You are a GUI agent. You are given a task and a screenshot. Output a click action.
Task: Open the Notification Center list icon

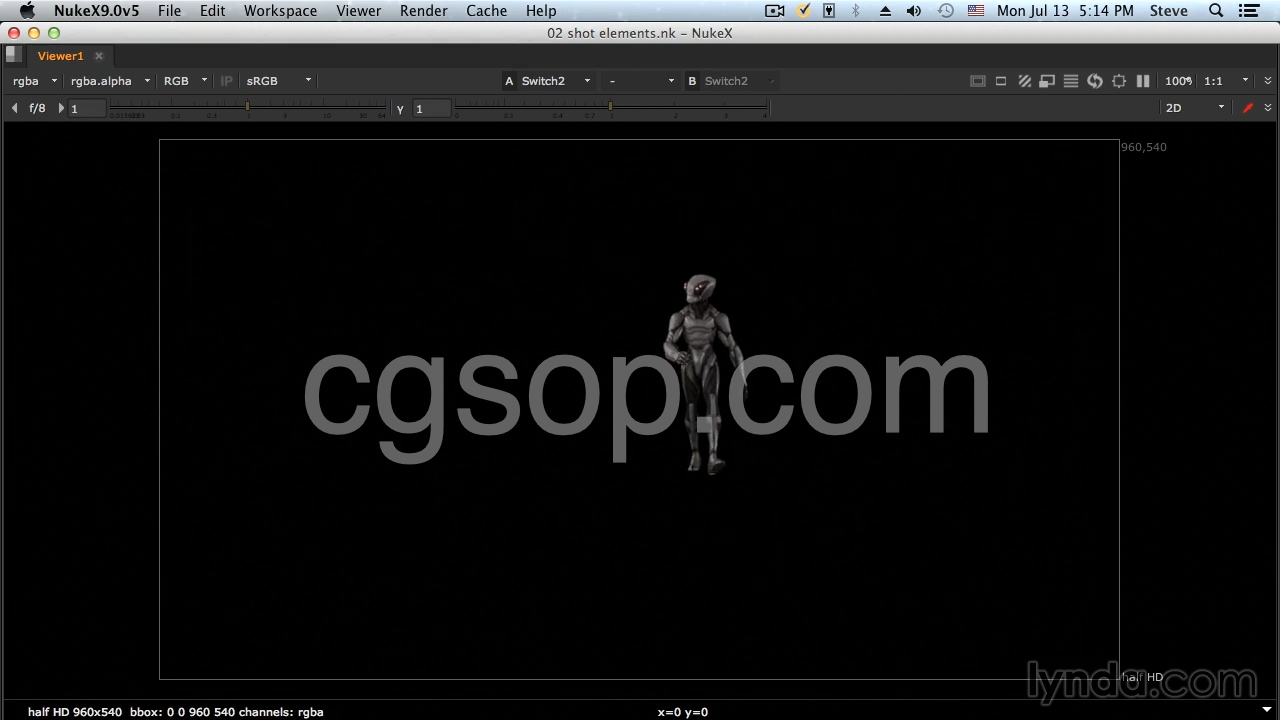(x=1250, y=11)
